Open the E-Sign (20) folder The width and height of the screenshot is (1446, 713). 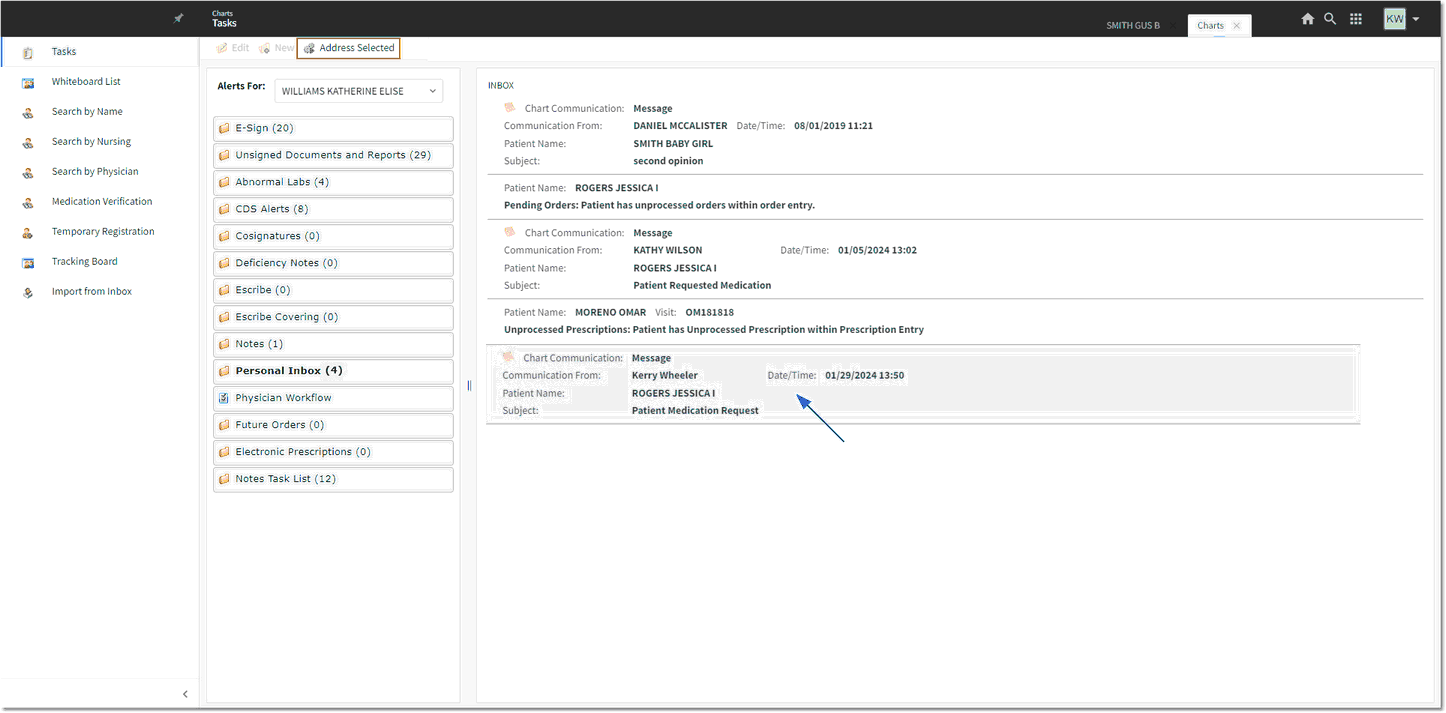(x=333, y=128)
